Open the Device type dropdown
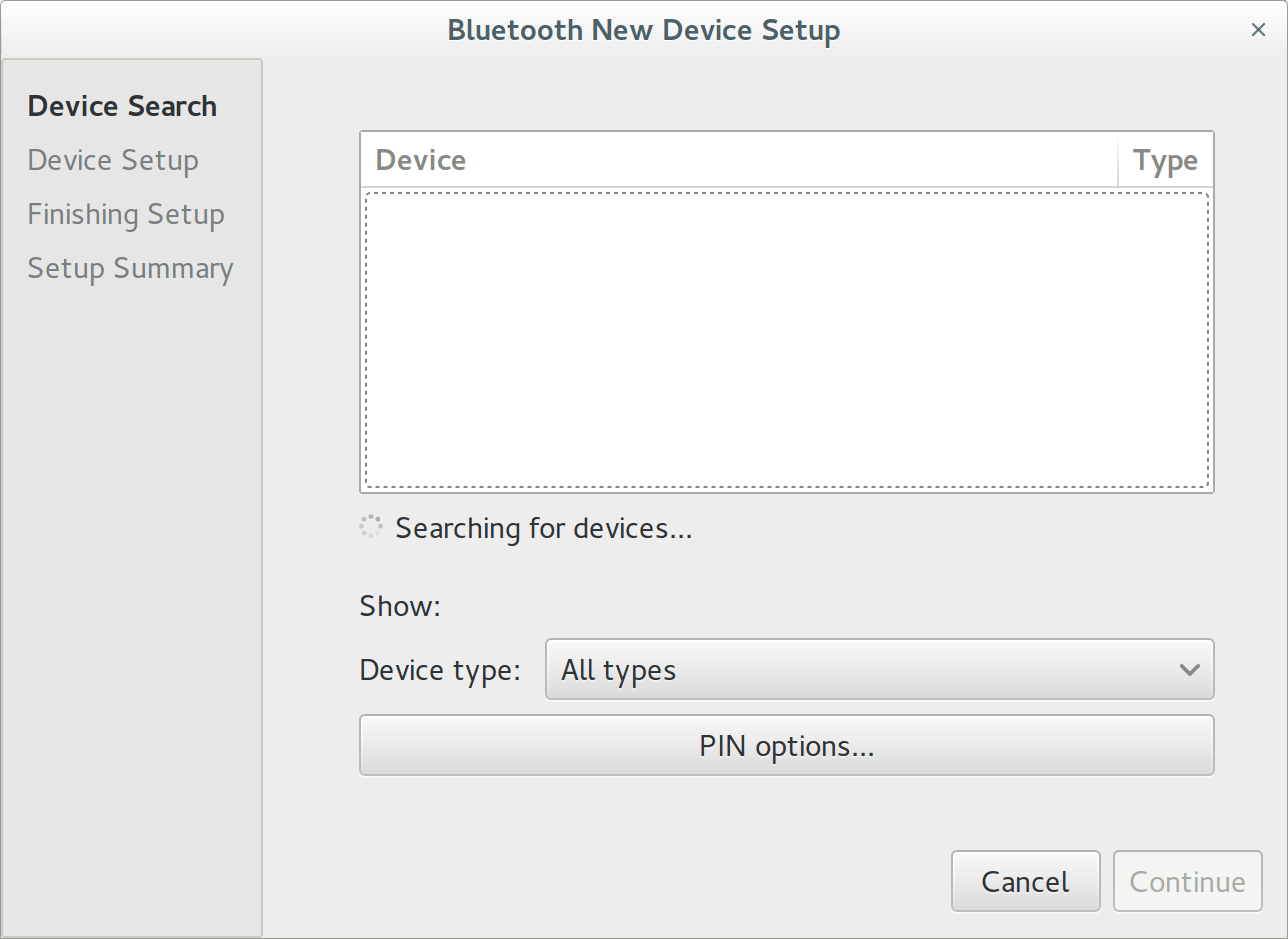 [x=879, y=669]
